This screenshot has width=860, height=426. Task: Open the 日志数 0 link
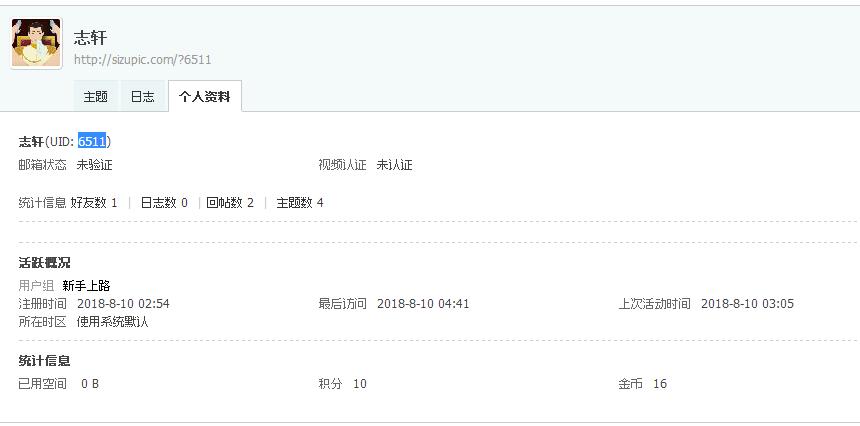(164, 203)
